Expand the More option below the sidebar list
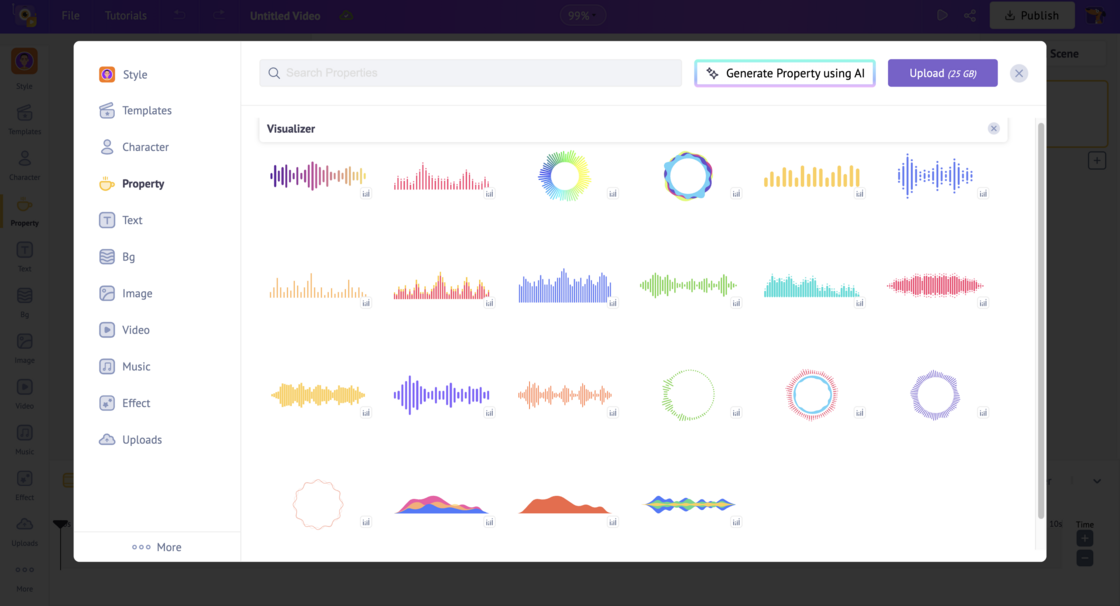The height and width of the screenshot is (606, 1120). pos(156,547)
